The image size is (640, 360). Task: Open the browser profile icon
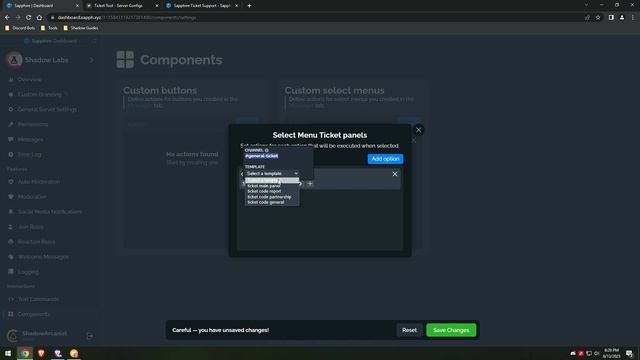pos(622,18)
